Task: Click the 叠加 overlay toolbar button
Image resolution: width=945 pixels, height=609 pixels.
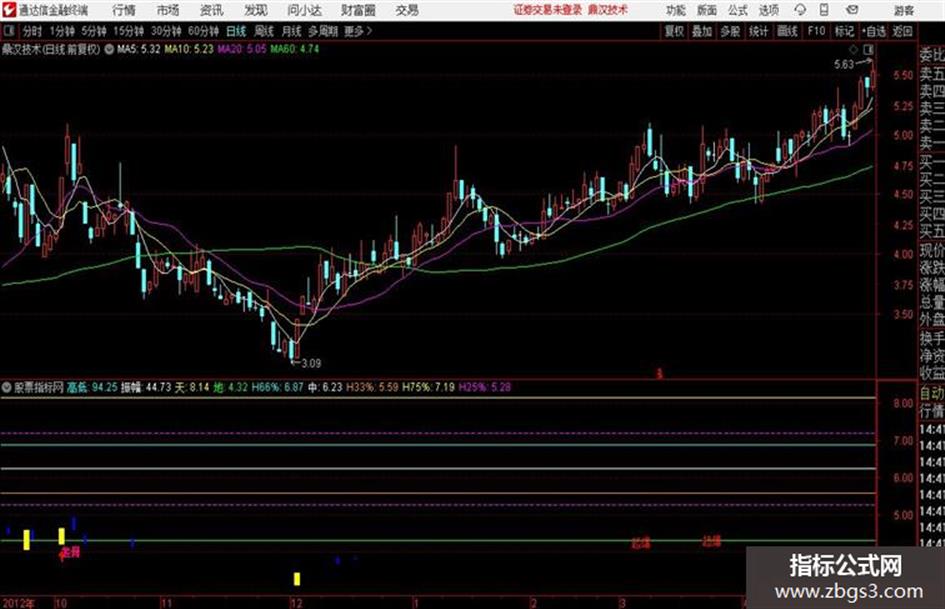Action: click(x=702, y=31)
